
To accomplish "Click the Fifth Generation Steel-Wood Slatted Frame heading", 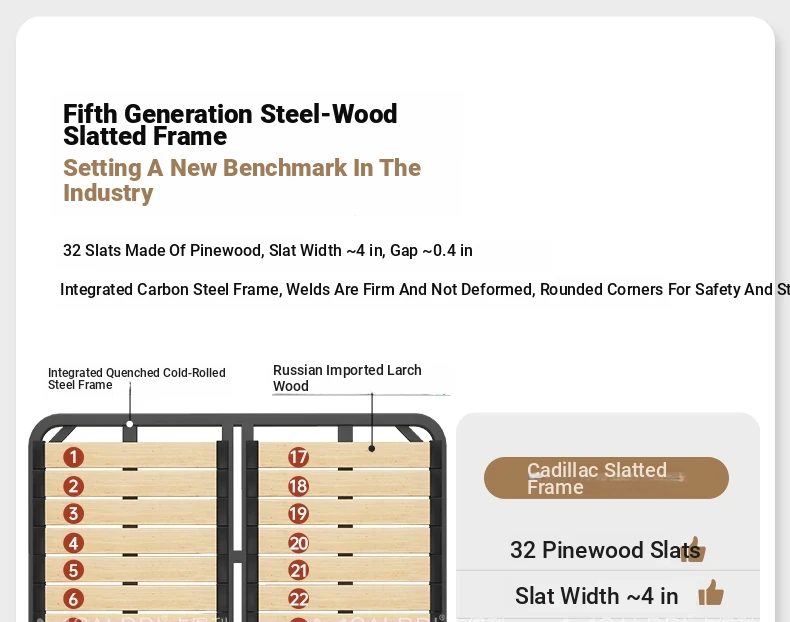I will point(230,125).
